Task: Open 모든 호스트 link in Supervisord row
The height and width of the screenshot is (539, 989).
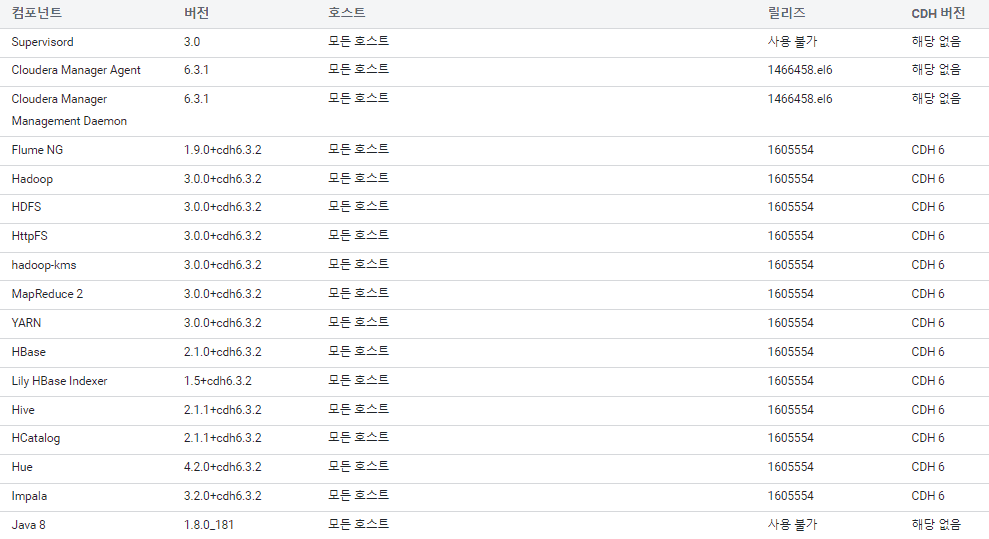Action: 358,41
